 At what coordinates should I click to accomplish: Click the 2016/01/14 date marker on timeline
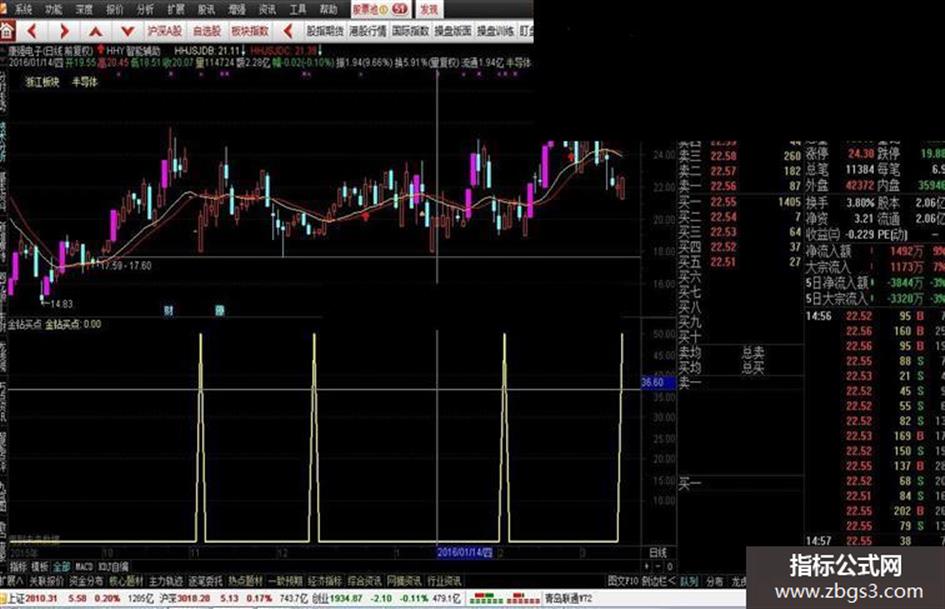tap(465, 552)
